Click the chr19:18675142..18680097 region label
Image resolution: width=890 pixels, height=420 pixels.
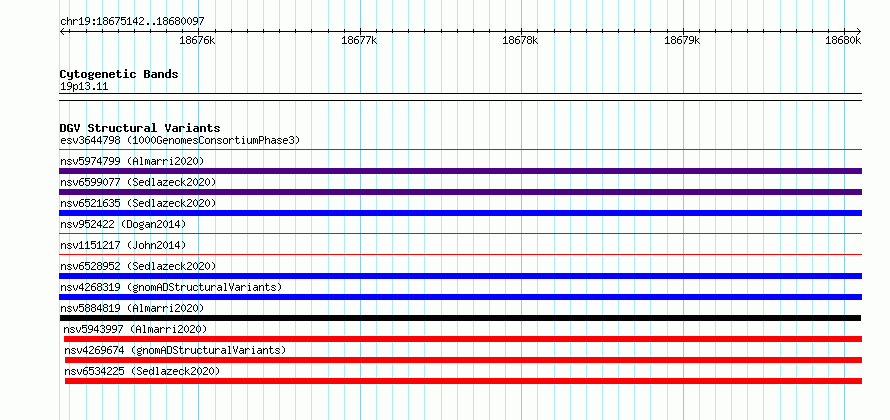pos(132,22)
